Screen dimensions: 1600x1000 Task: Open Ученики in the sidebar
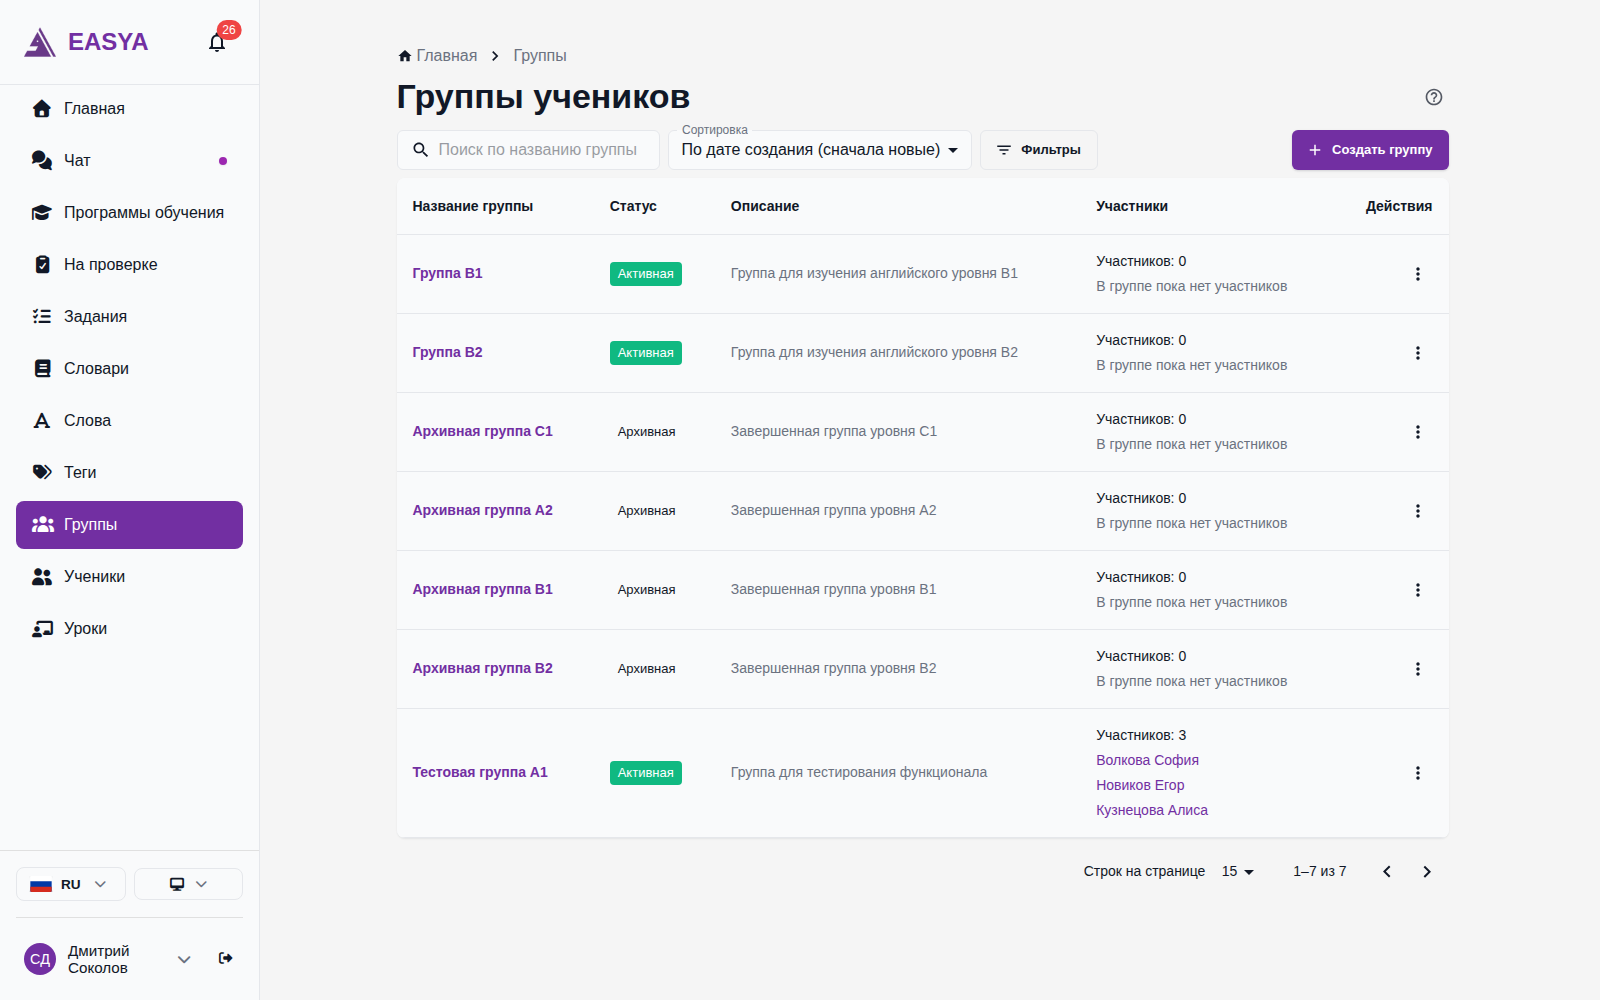[x=129, y=577]
